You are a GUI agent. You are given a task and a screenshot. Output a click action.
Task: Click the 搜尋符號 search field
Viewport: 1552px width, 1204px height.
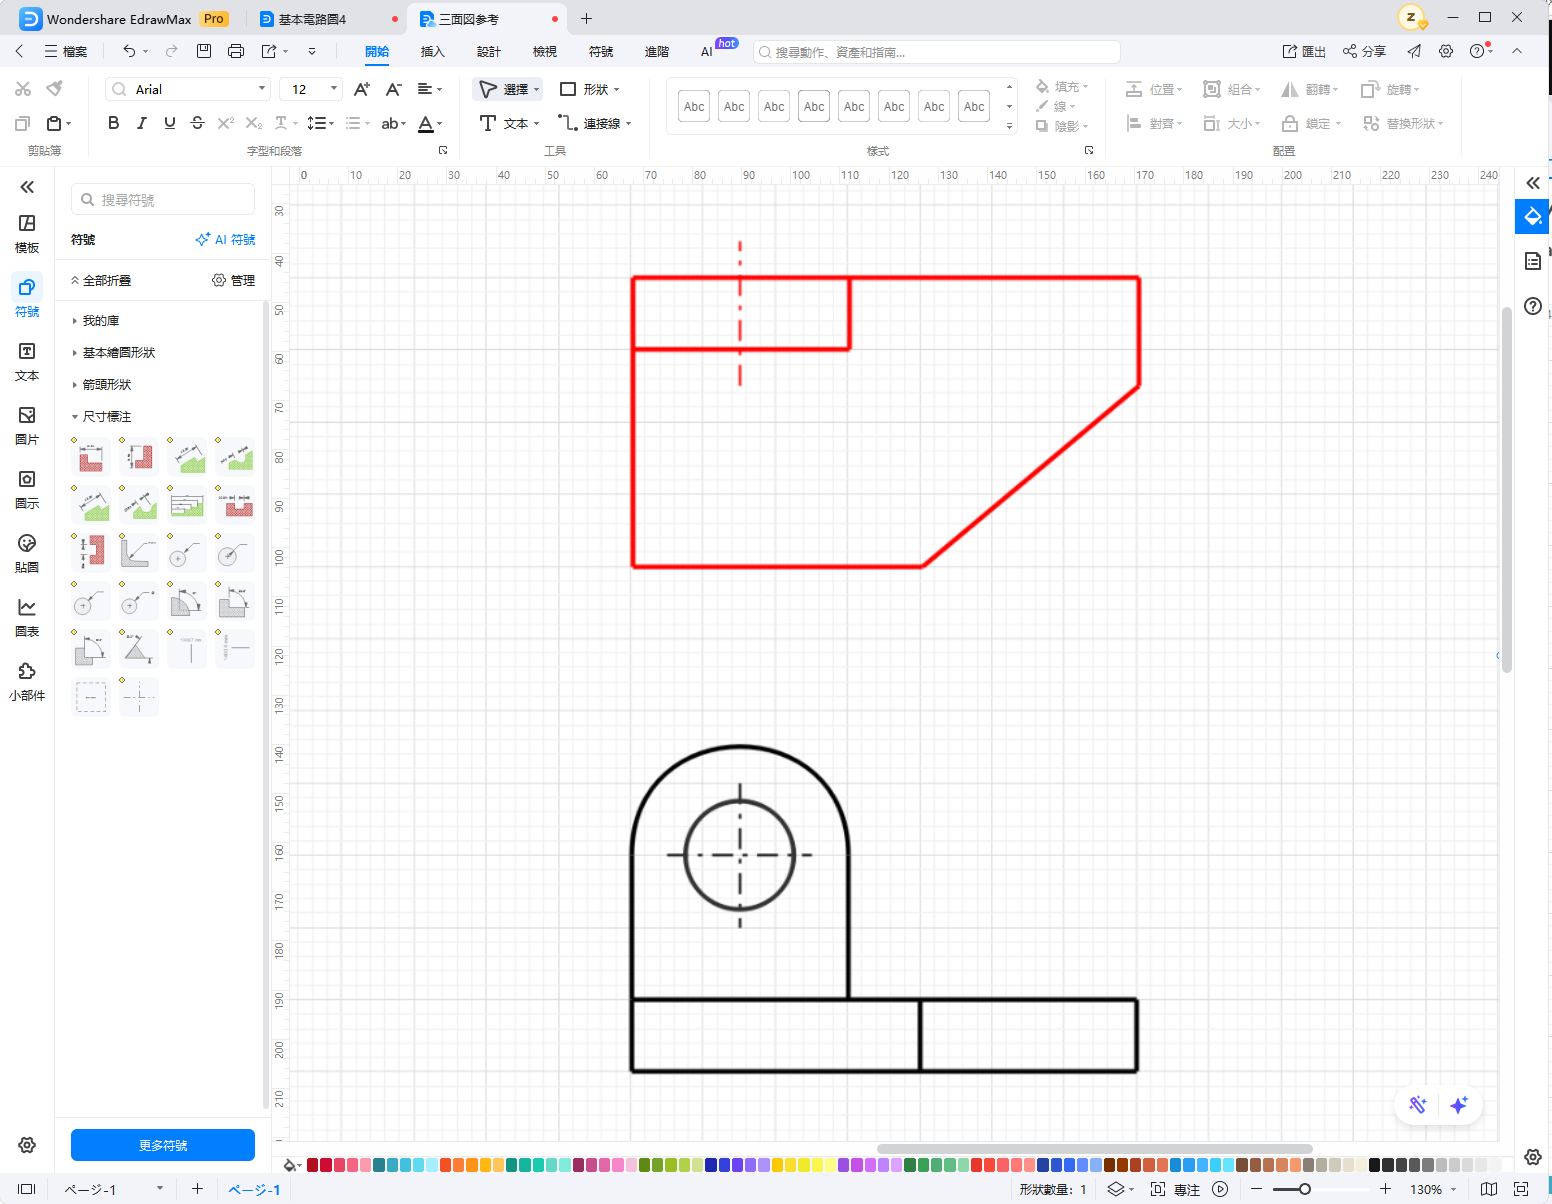point(163,200)
